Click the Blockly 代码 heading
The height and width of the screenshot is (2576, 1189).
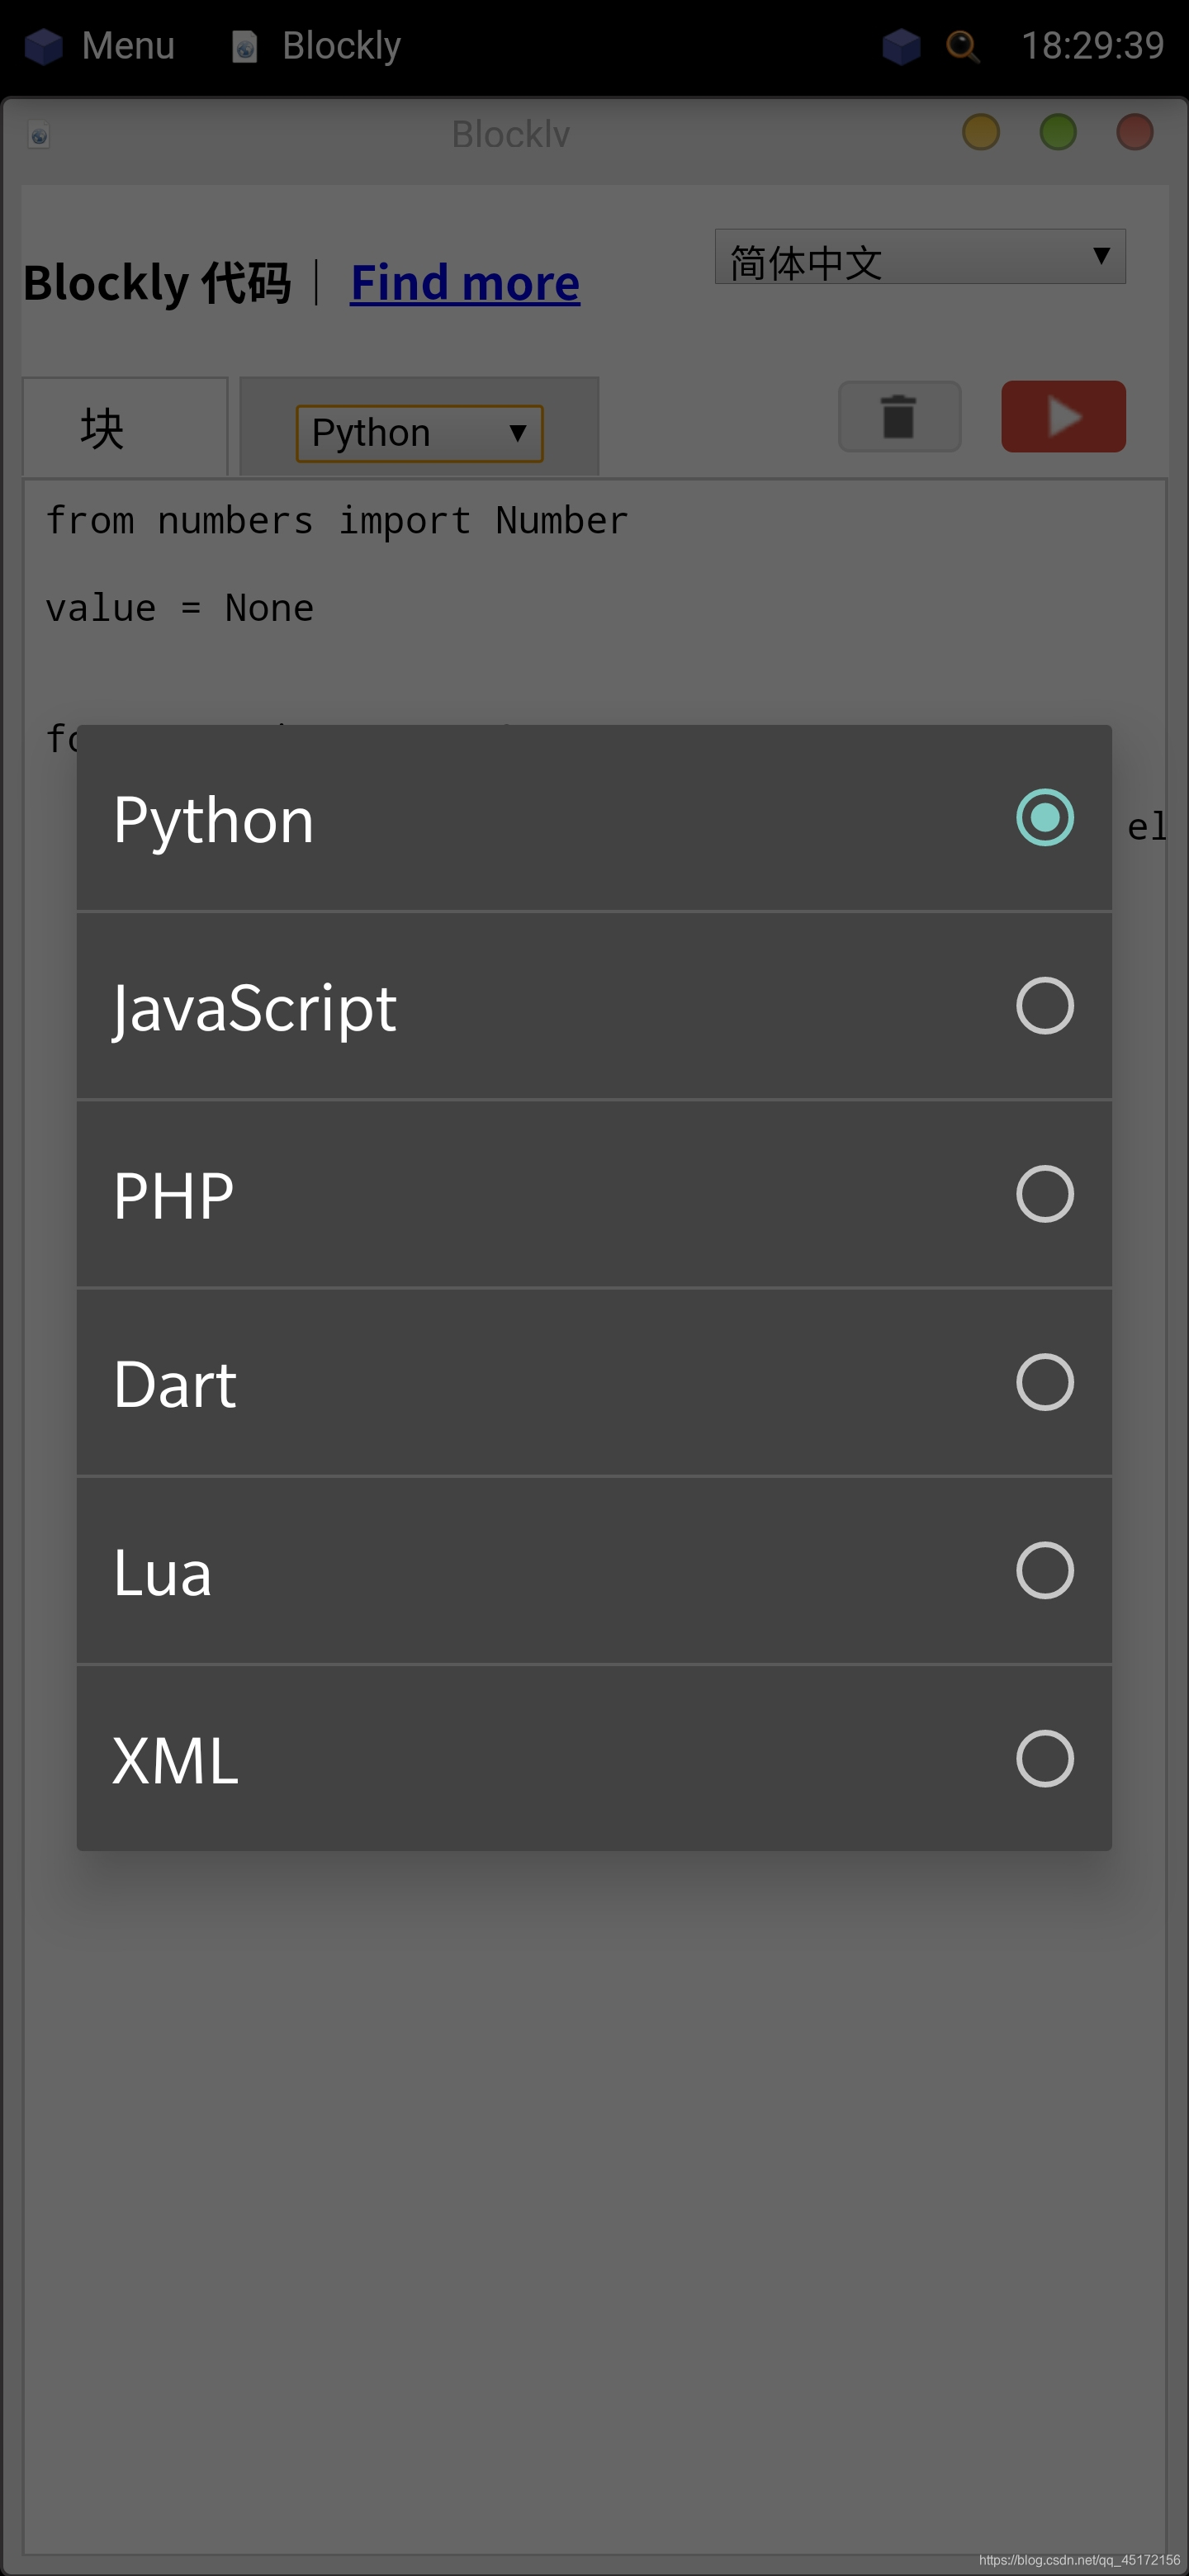(x=157, y=282)
